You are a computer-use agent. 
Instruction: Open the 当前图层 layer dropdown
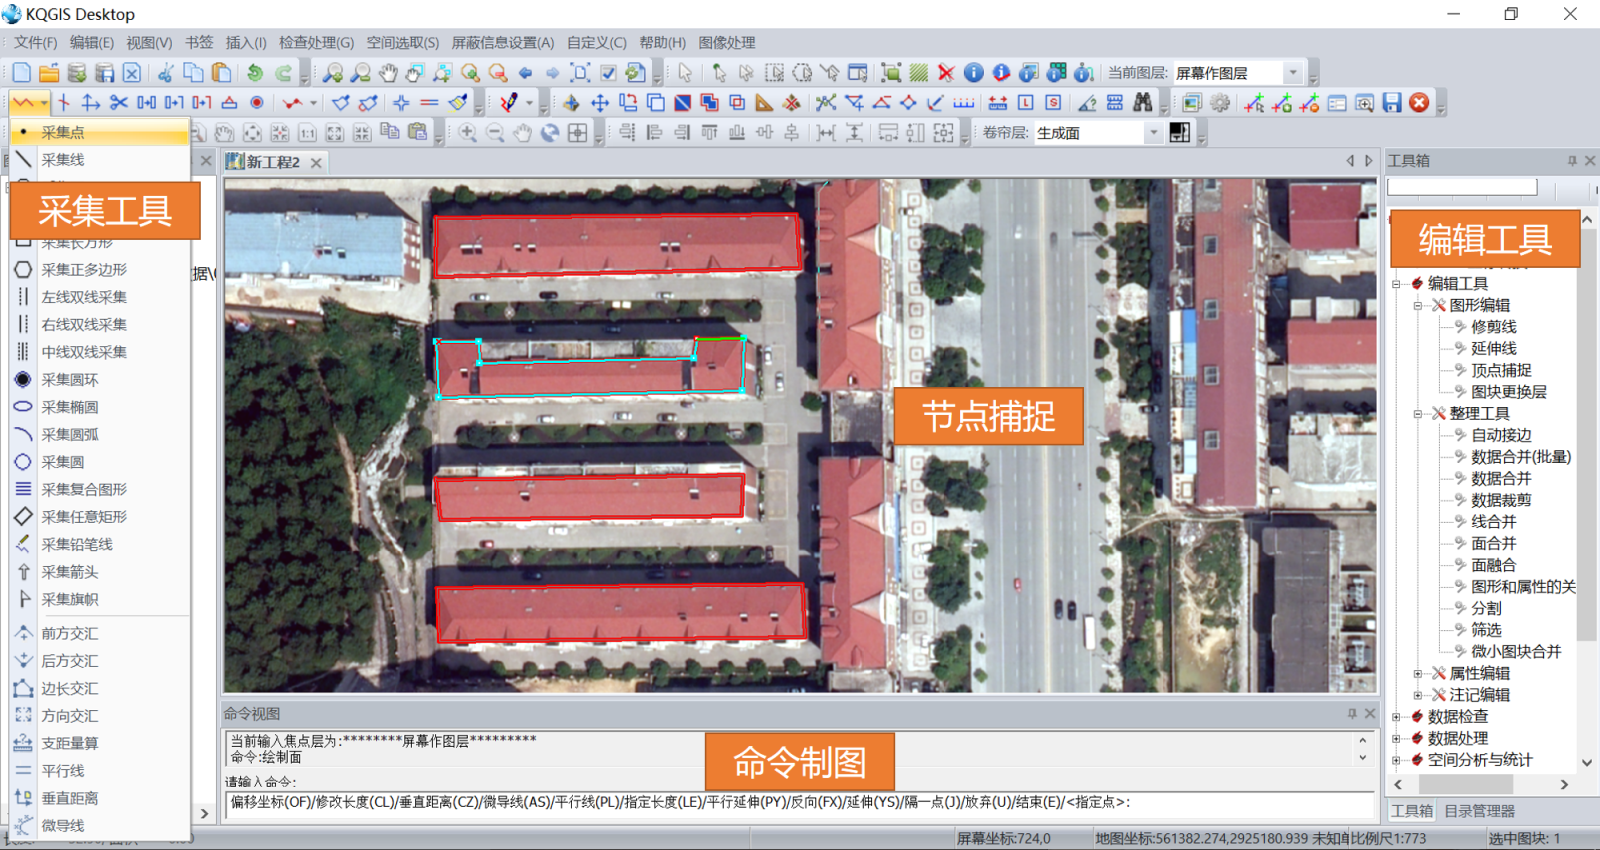click(x=1292, y=73)
